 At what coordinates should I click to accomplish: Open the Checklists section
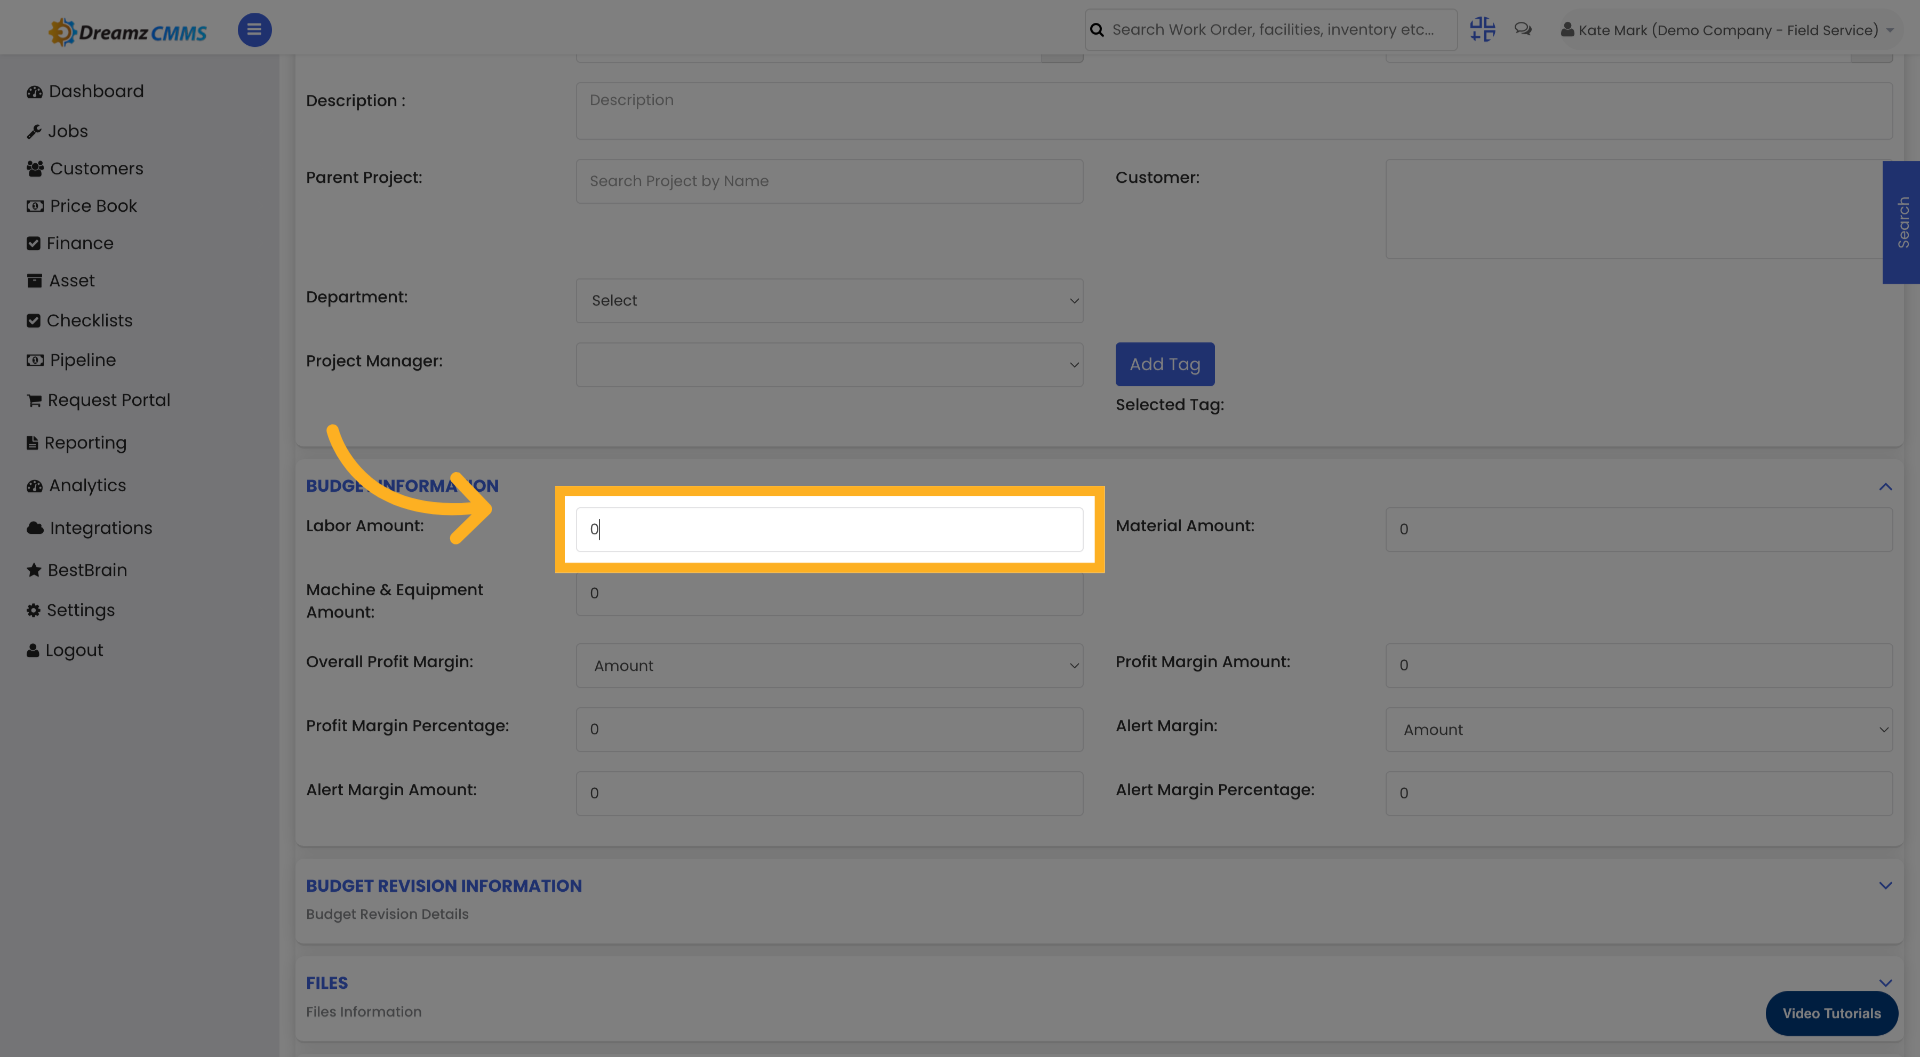pyautogui.click(x=90, y=320)
